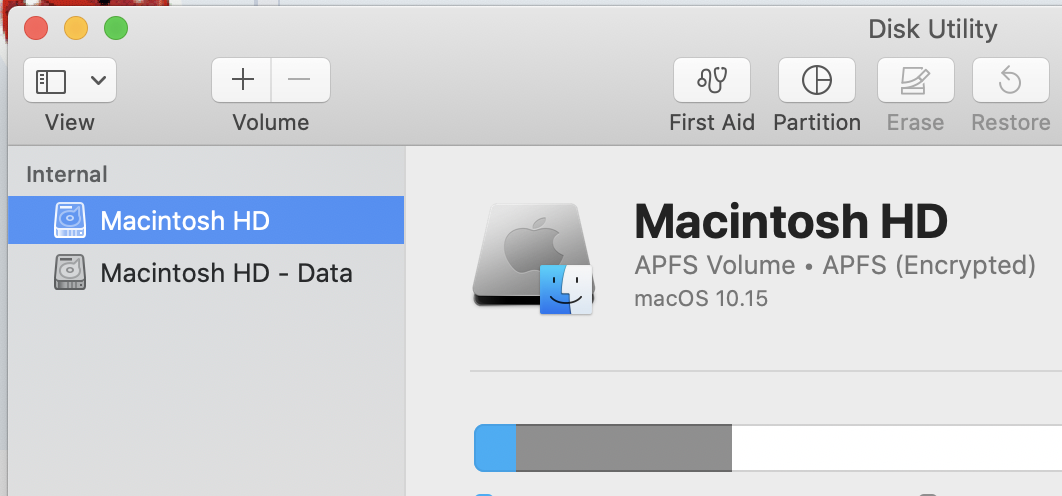The width and height of the screenshot is (1062, 496).
Task: Click the large Macintosh HD drive image
Action: (533, 259)
